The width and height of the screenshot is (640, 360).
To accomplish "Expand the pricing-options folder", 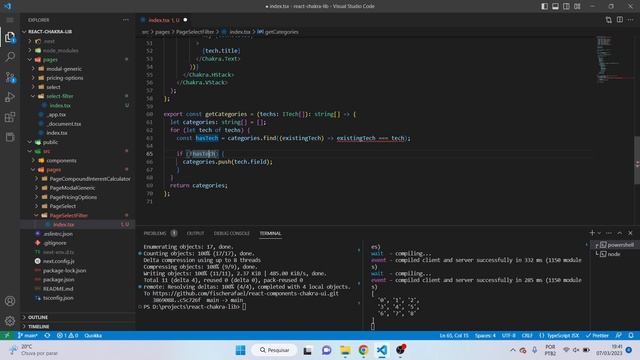I will click(64, 78).
